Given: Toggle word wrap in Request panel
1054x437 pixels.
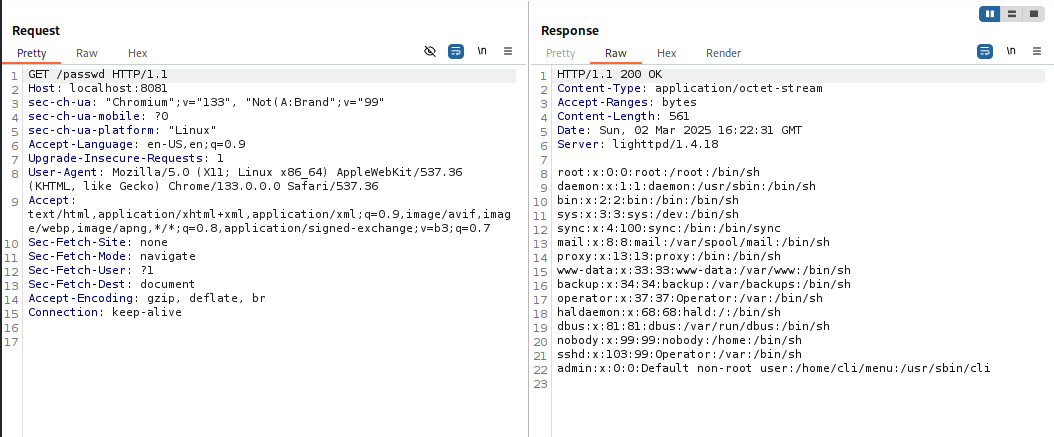Looking at the screenshot, I should [x=456, y=51].
